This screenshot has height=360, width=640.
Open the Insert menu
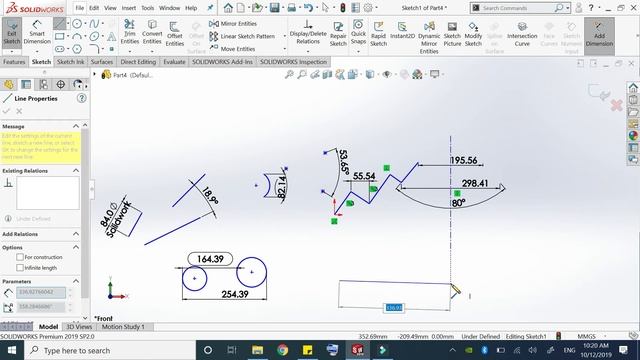(129, 8)
